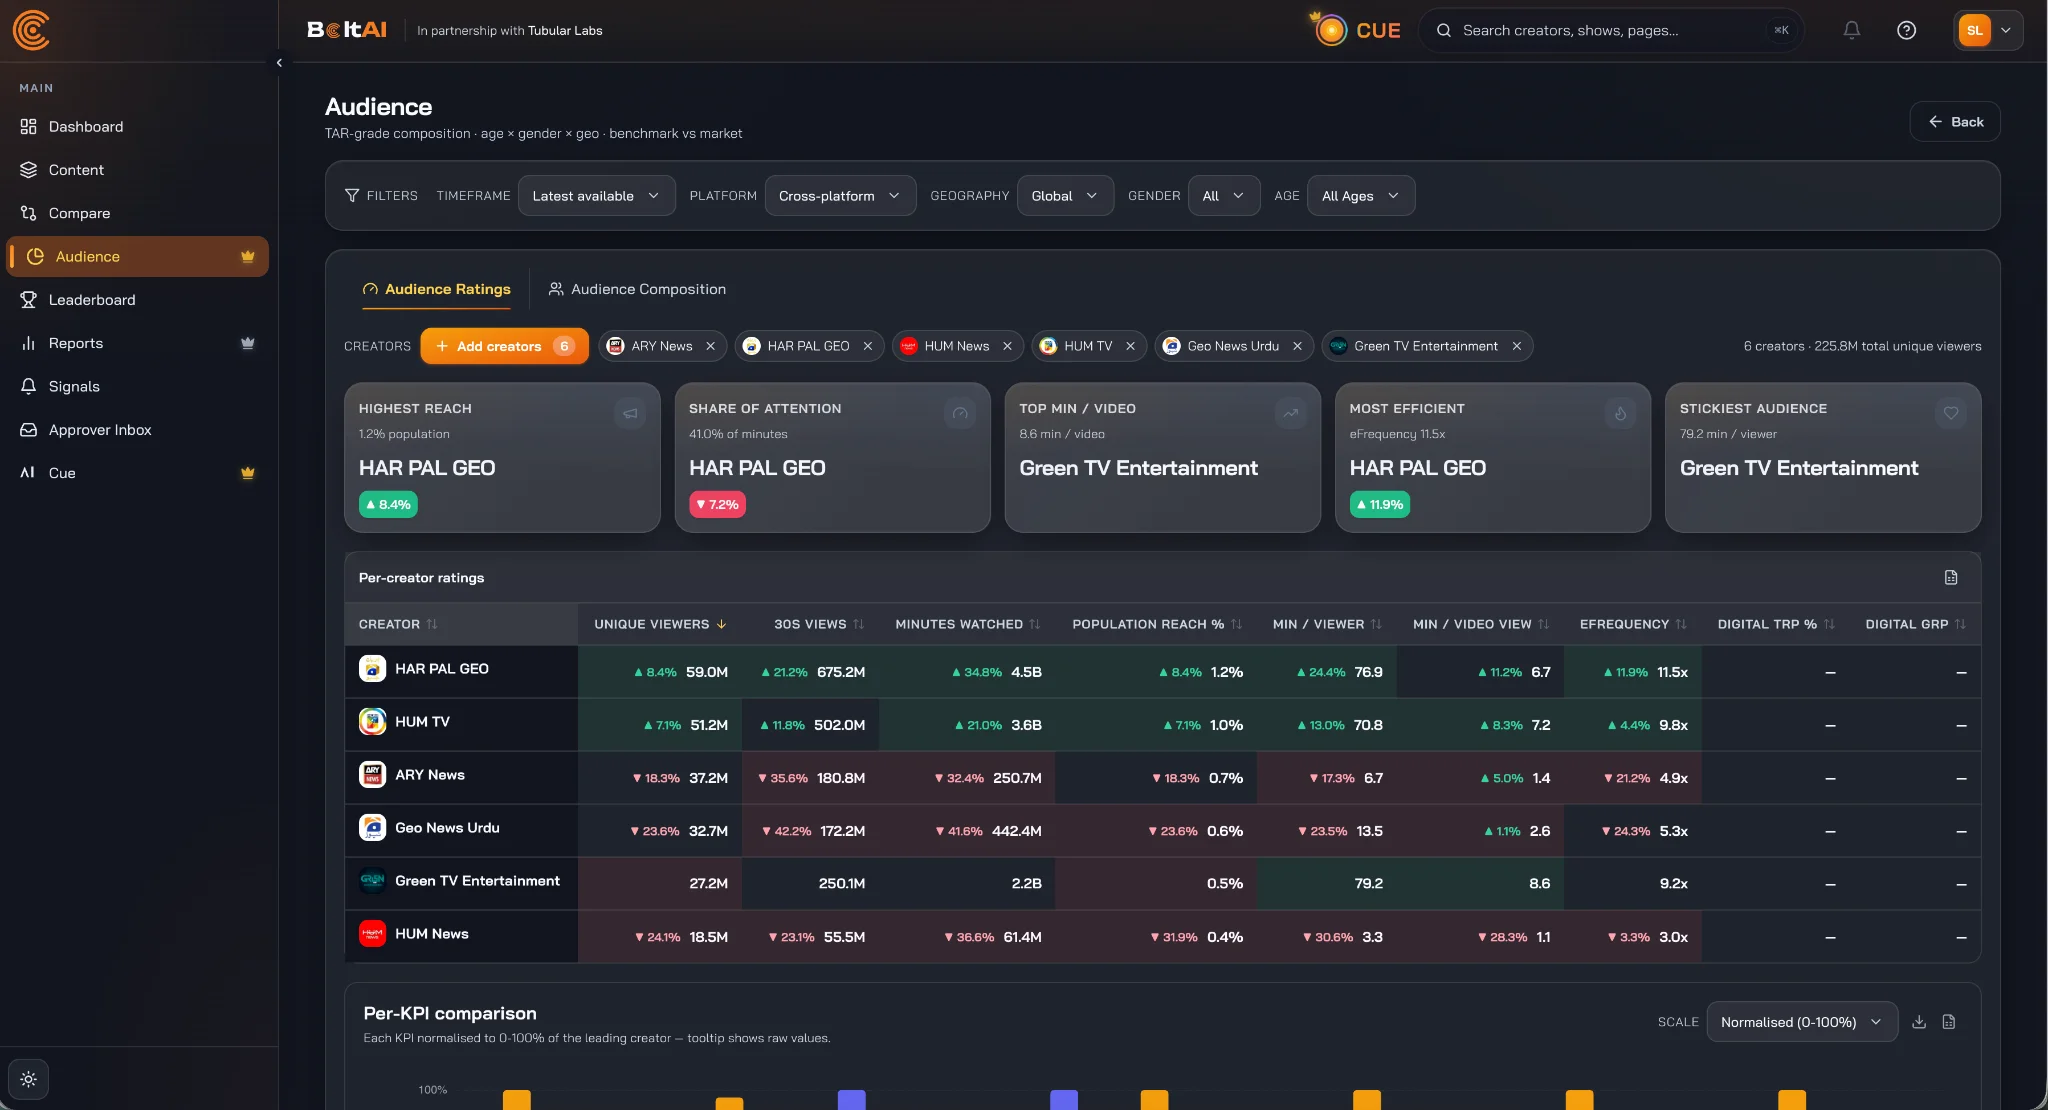2048x1110 pixels.
Task: Open Signals in sidebar
Action: pyautogui.click(x=137, y=386)
